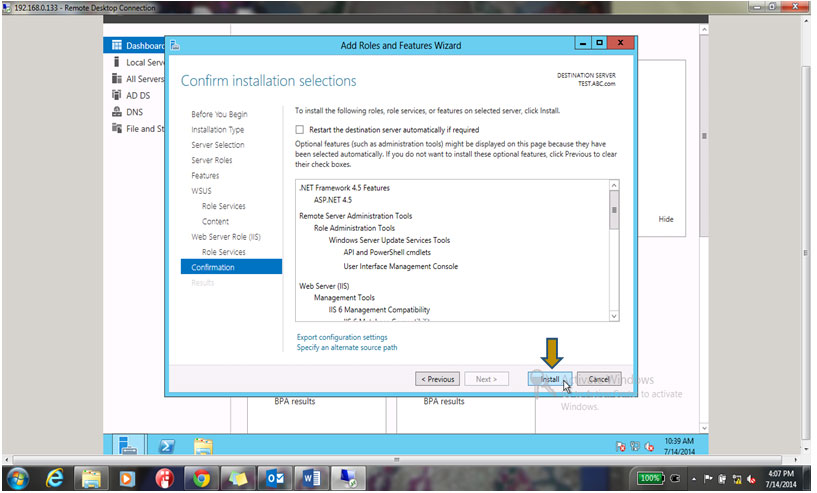The height and width of the screenshot is (493, 817).
Task: Open Outlook from host taskbar
Action: coord(275,478)
